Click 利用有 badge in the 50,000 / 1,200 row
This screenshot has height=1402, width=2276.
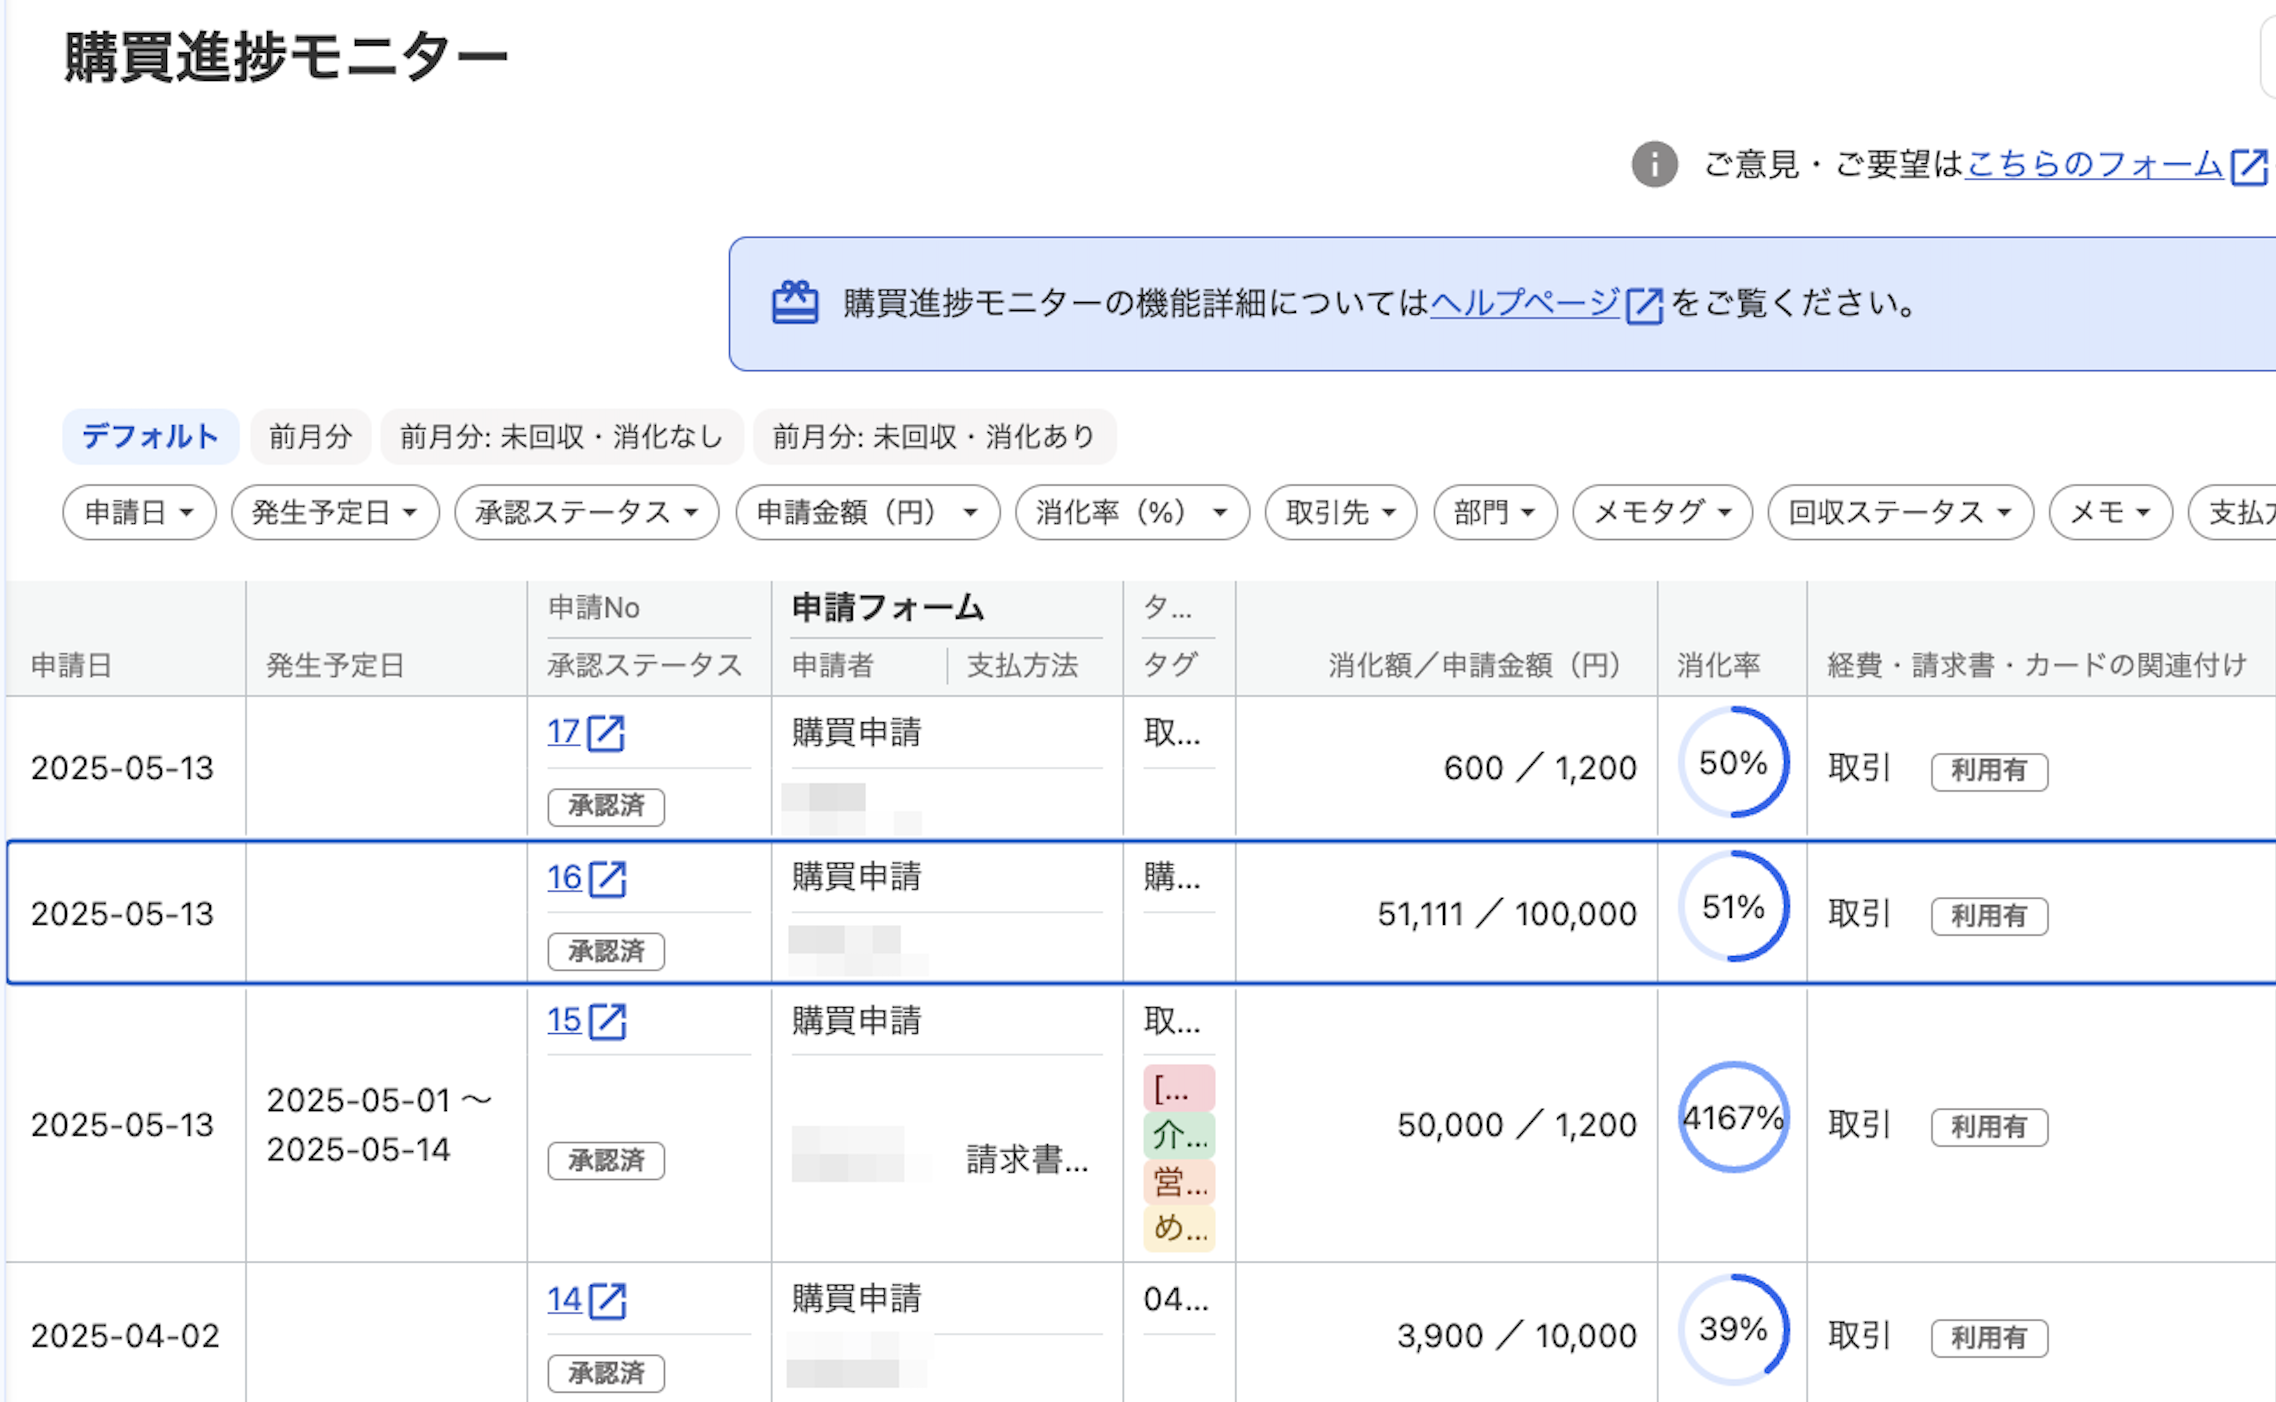(1989, 1127)
